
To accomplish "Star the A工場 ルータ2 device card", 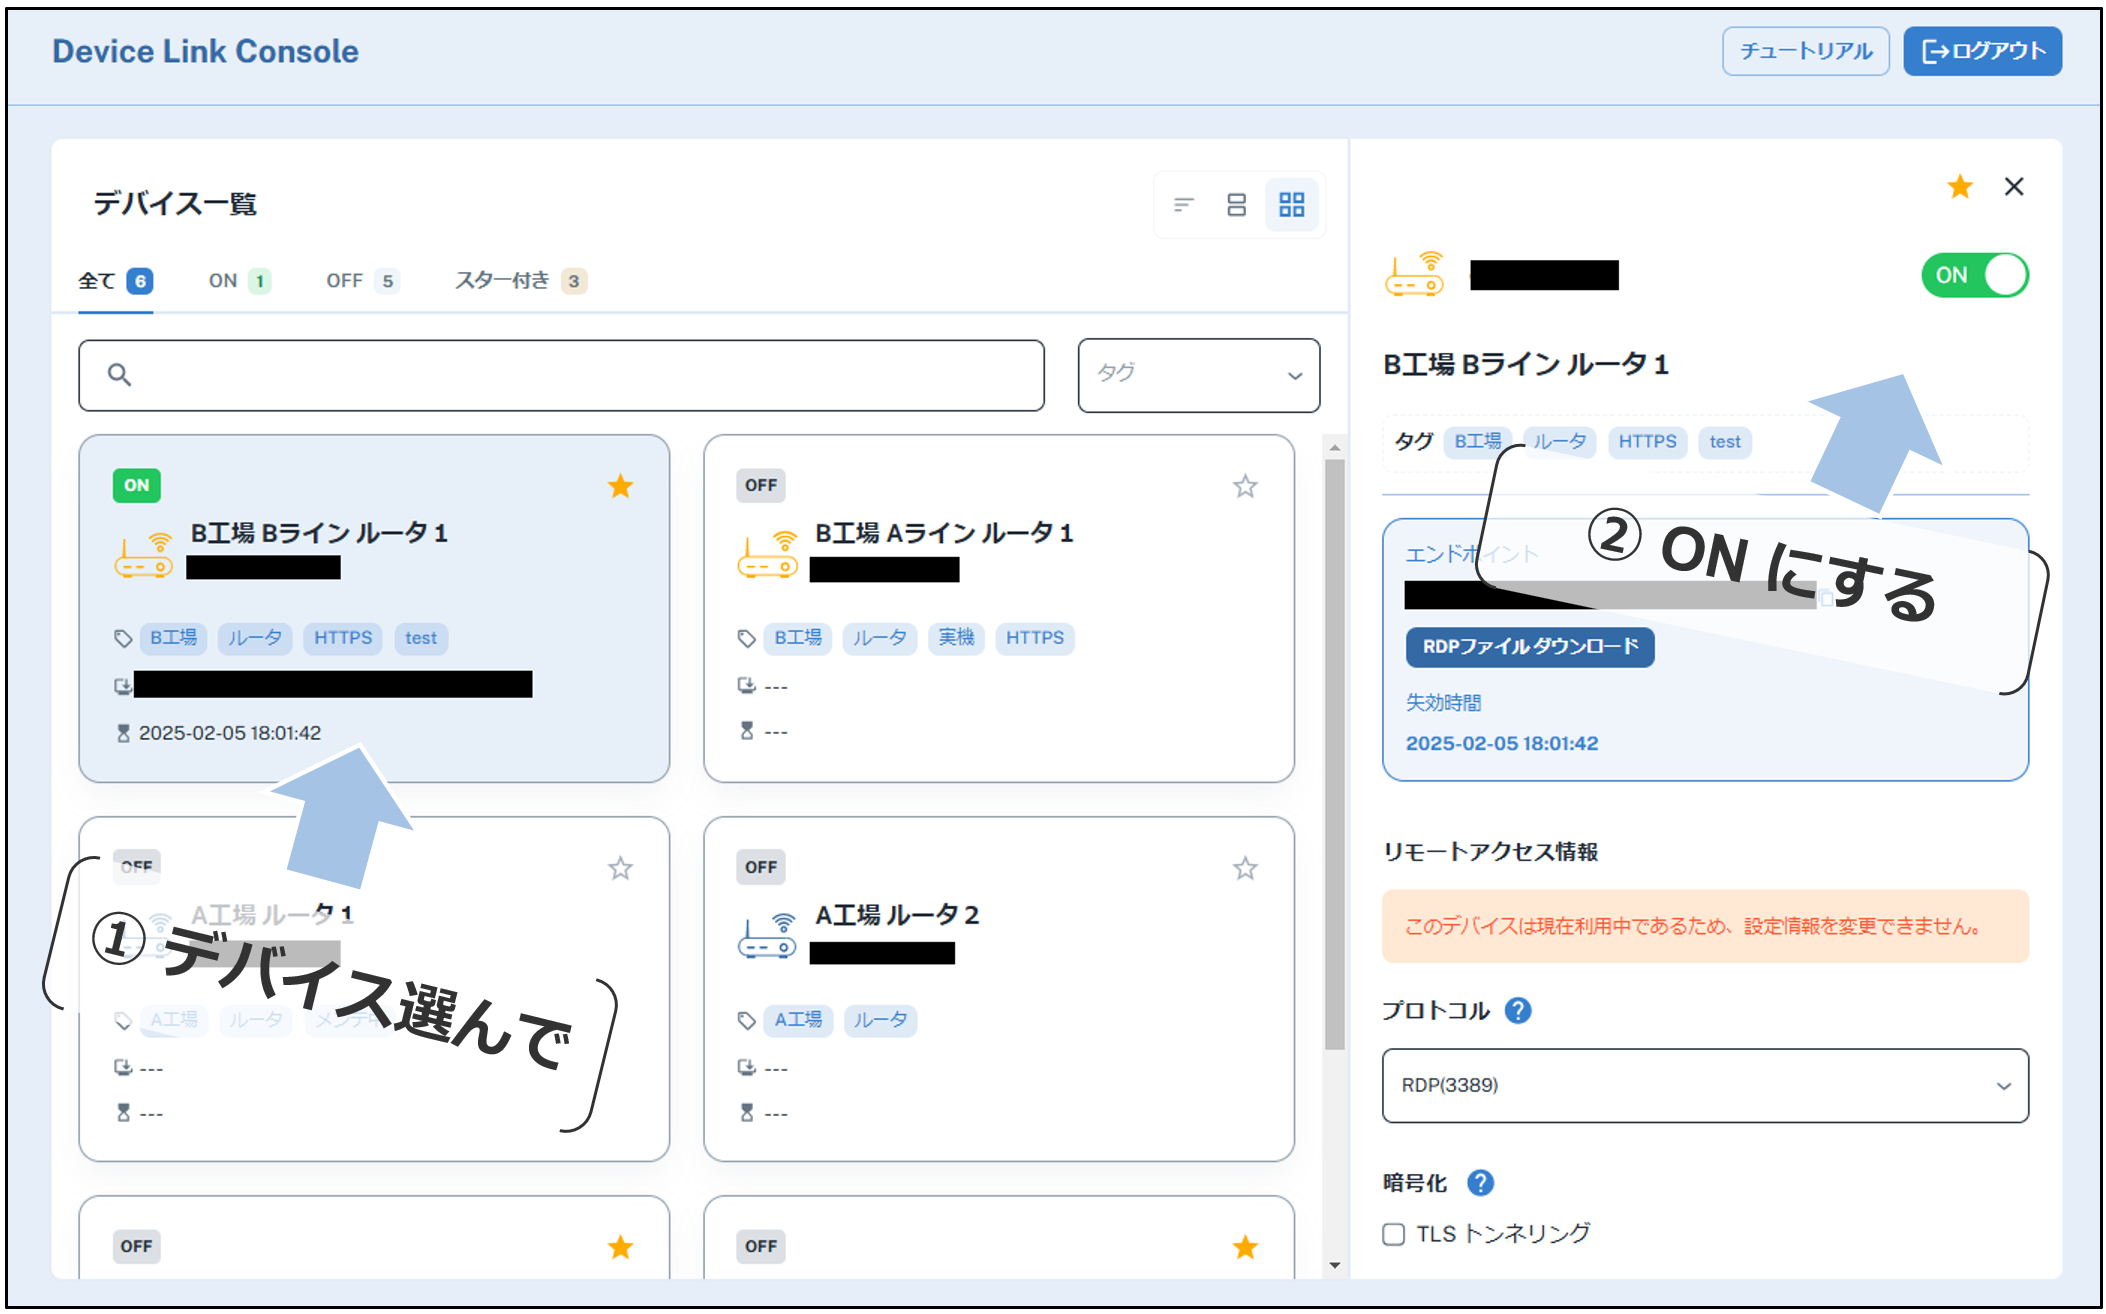I will click(x=1244, y=868).
